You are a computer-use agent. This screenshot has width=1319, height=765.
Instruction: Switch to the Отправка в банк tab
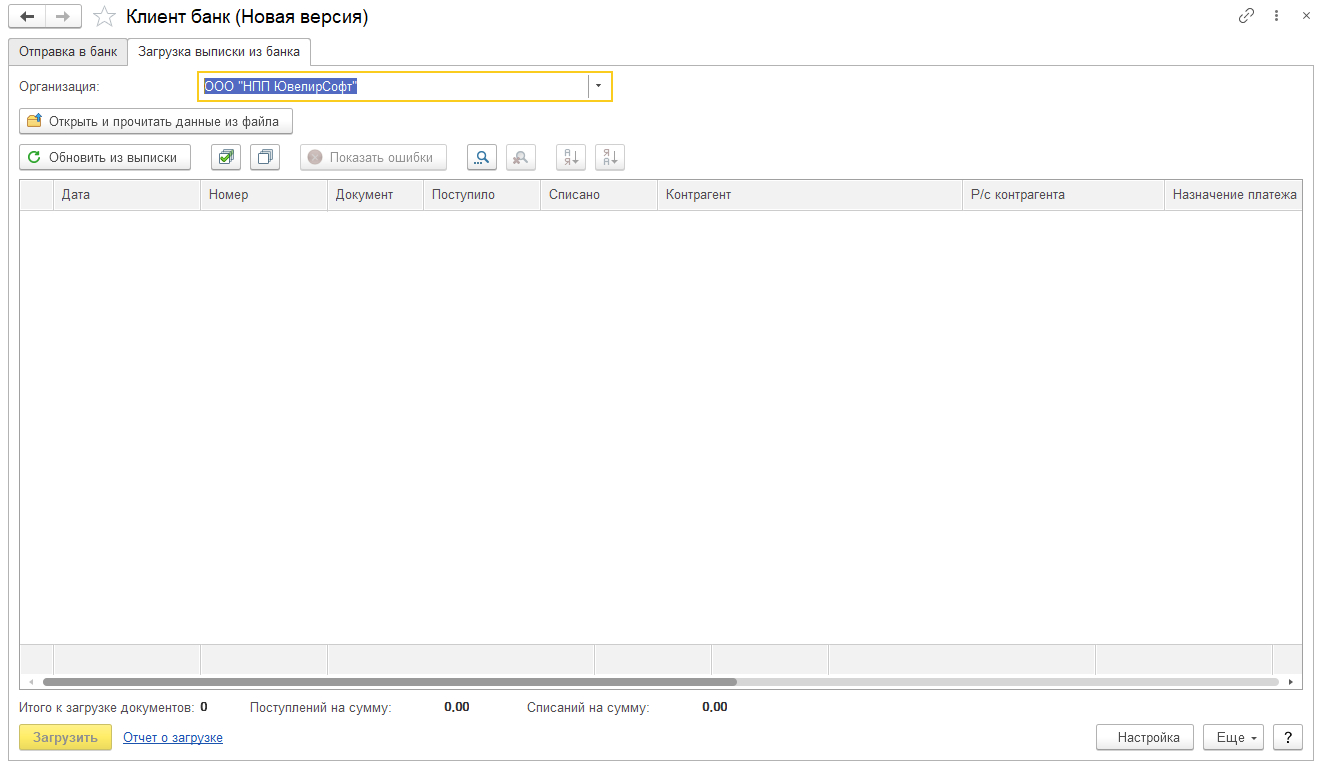click(x=68, y=52)
